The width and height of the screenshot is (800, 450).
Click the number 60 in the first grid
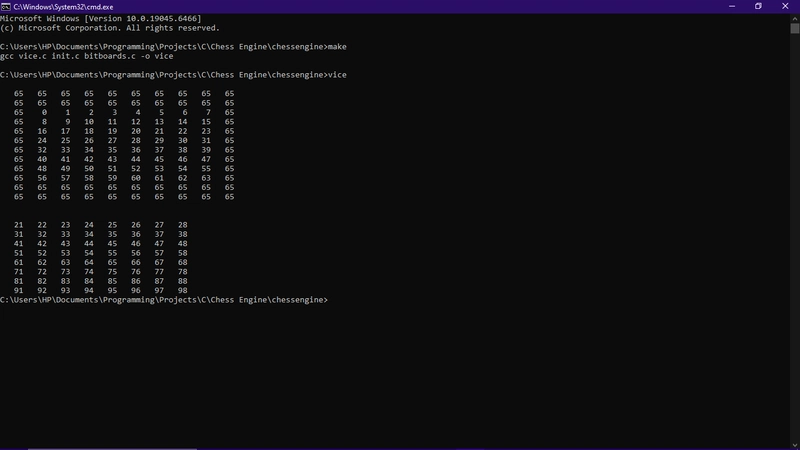[136, 178]
